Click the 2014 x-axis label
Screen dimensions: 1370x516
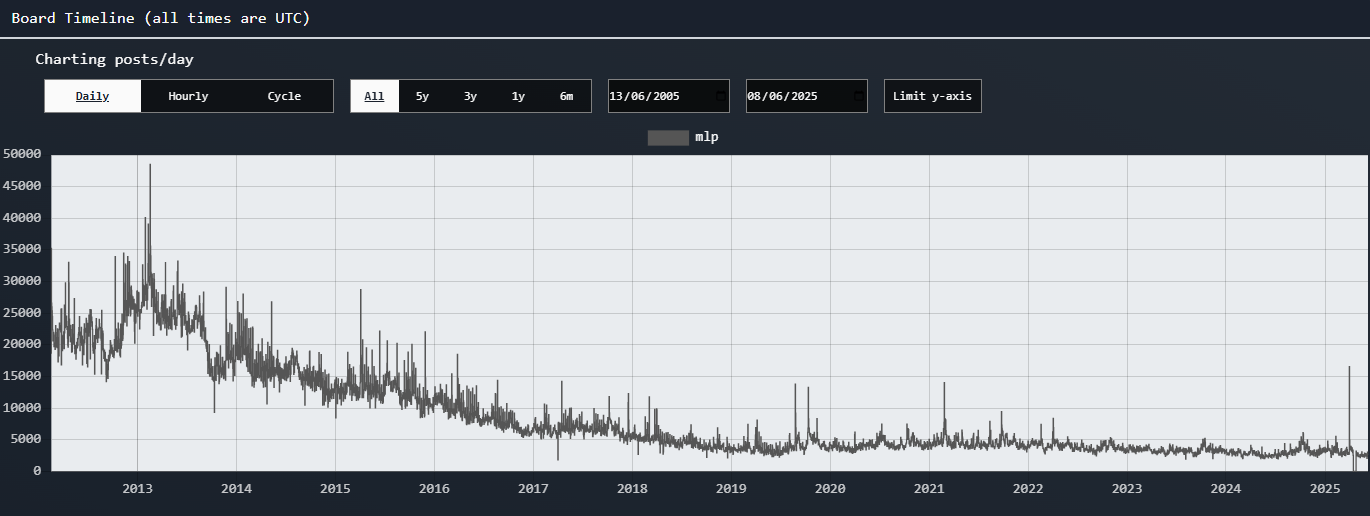click(x=236, y=488)
